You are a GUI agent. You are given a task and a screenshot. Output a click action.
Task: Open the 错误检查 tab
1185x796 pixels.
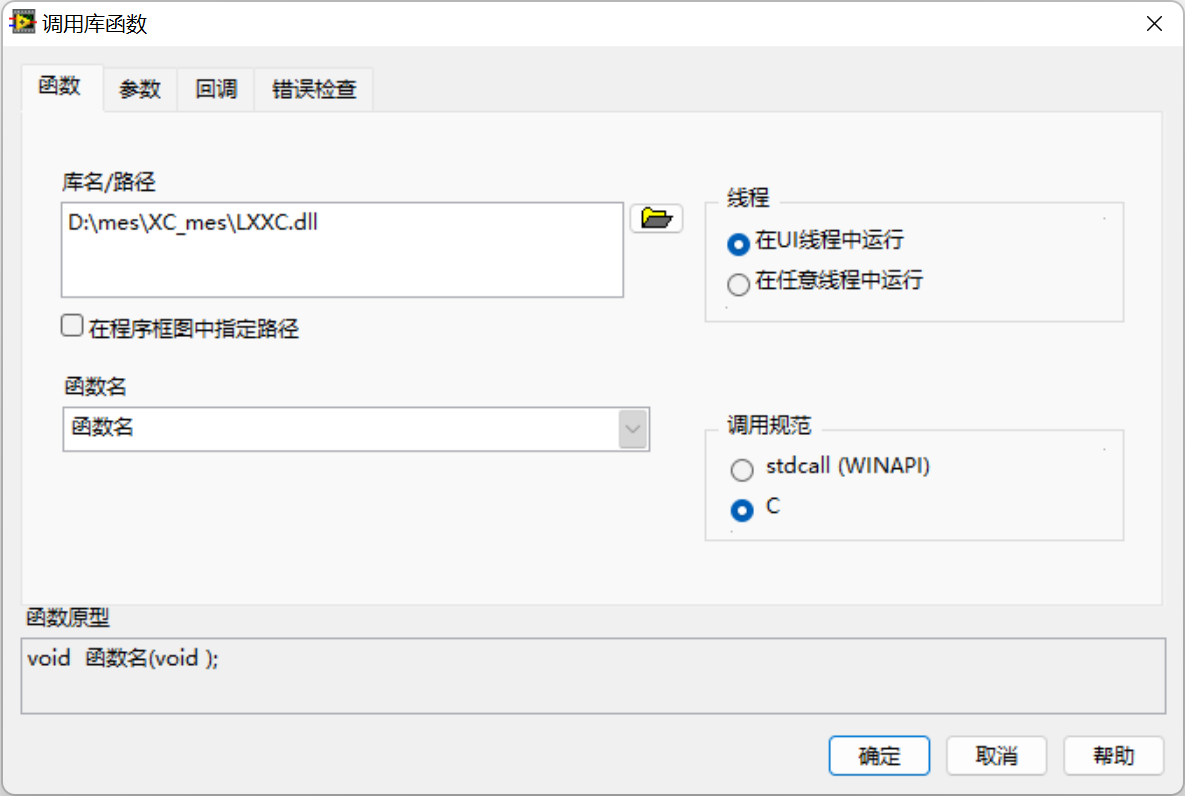coord(314,89)
